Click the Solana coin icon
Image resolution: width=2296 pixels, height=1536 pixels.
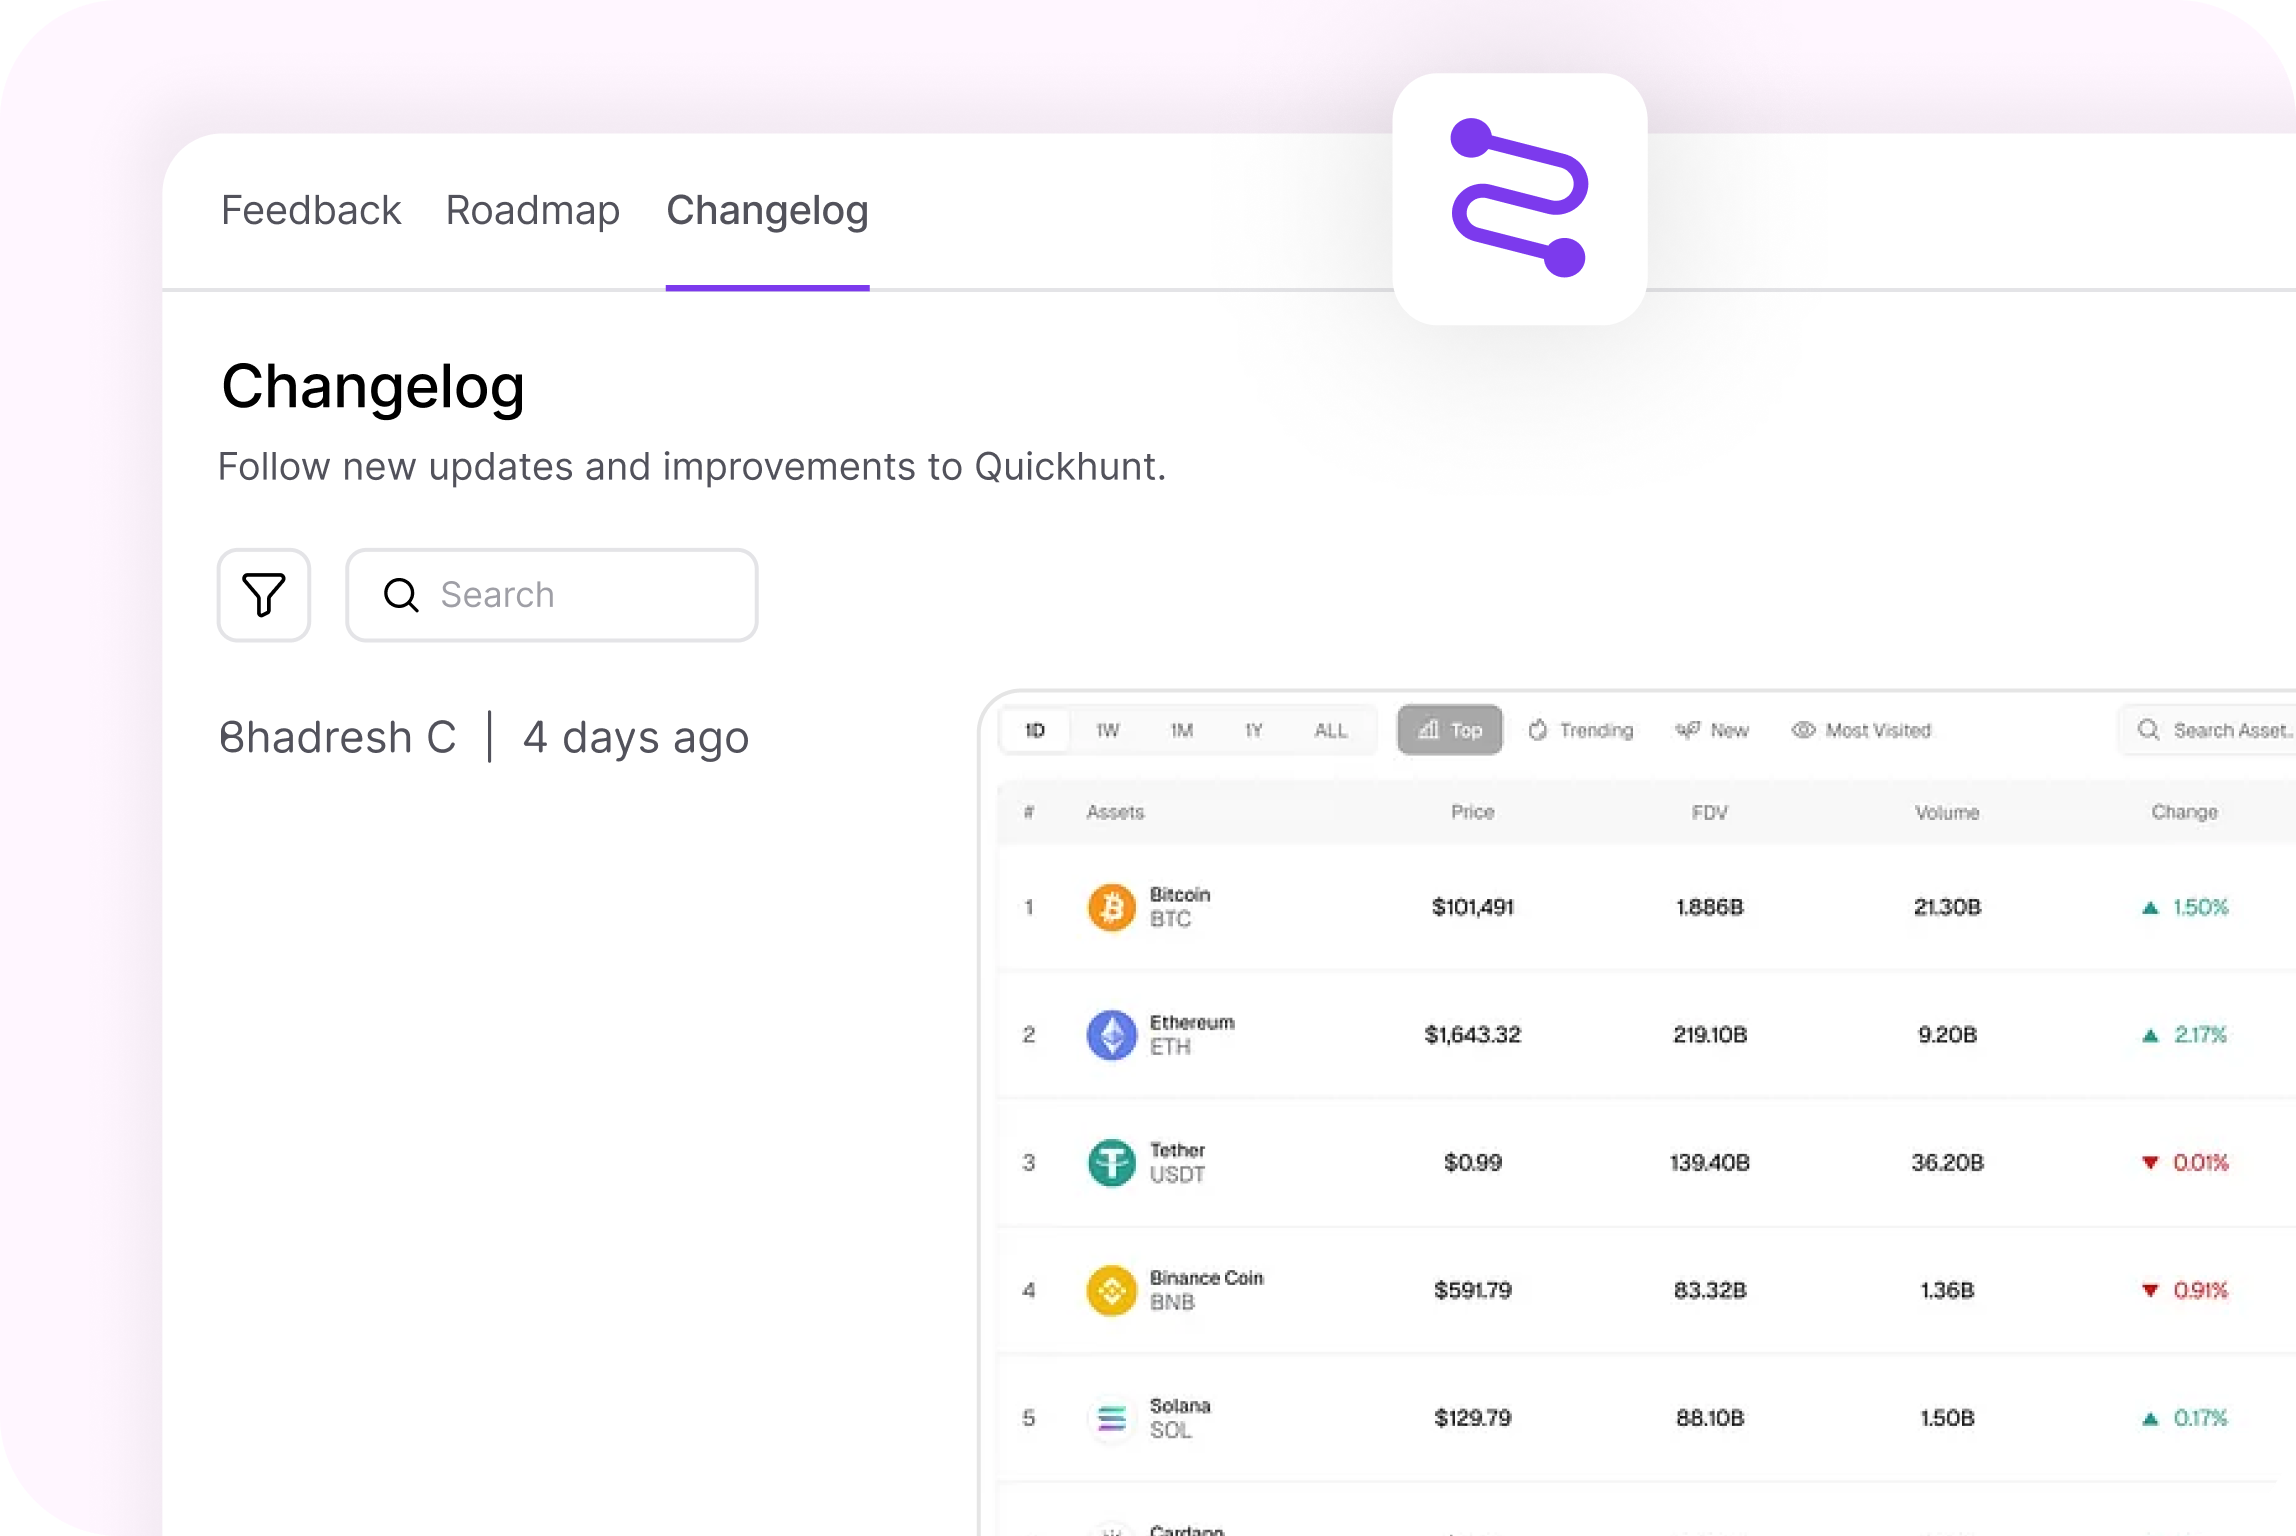click(1111, 1418)
